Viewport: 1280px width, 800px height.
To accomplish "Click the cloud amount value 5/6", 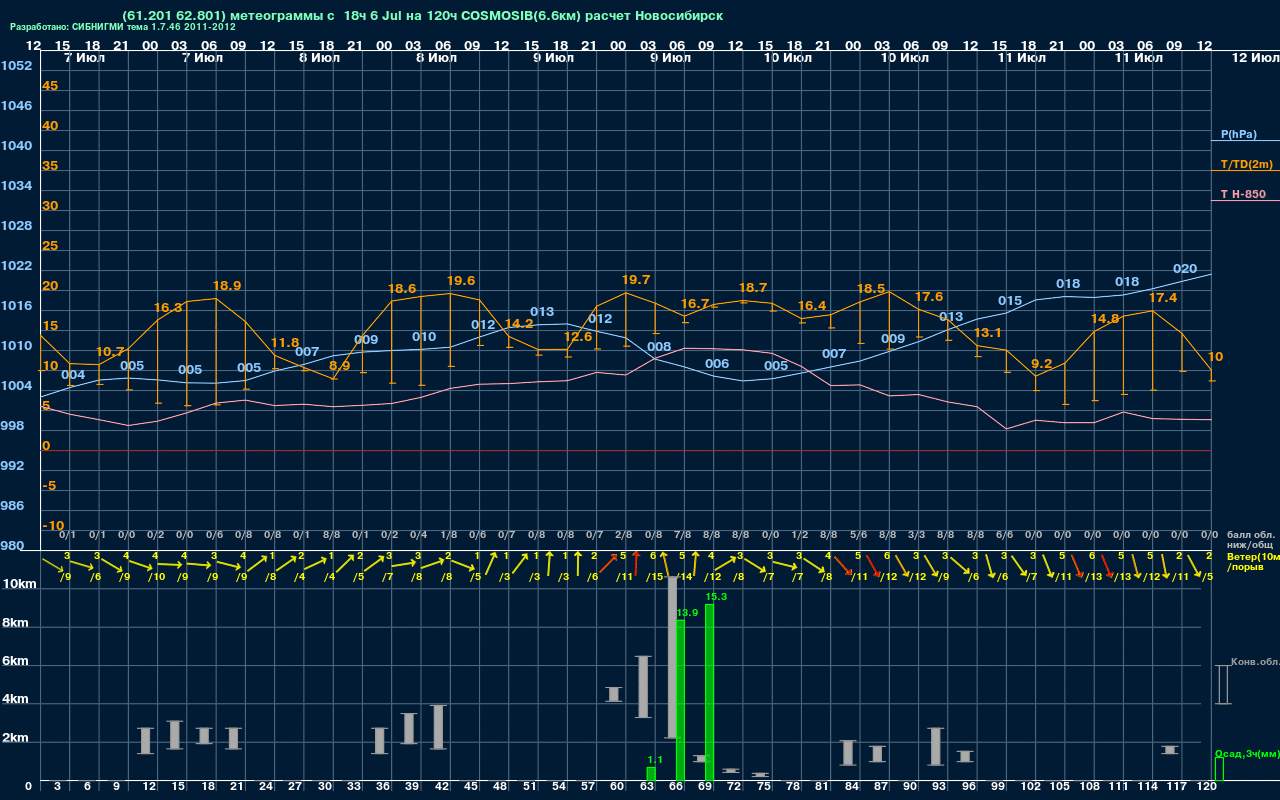I will pos(858,535).
